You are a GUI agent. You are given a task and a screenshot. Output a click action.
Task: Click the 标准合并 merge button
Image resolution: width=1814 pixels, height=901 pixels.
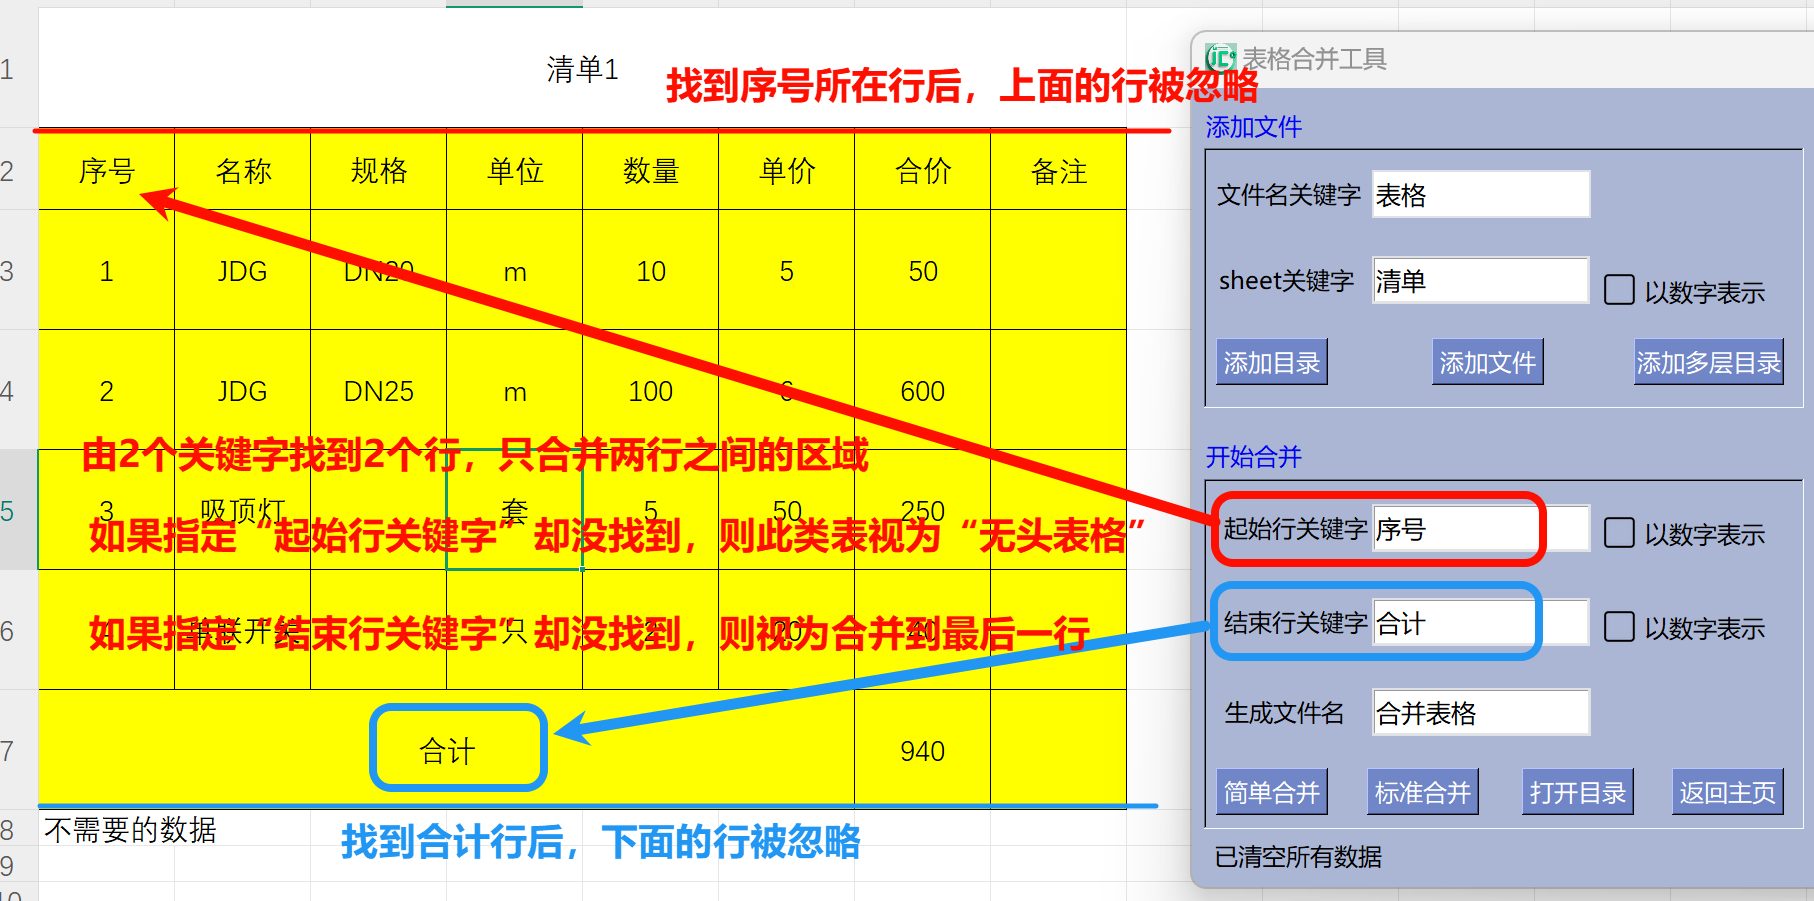pos(1422,790)
